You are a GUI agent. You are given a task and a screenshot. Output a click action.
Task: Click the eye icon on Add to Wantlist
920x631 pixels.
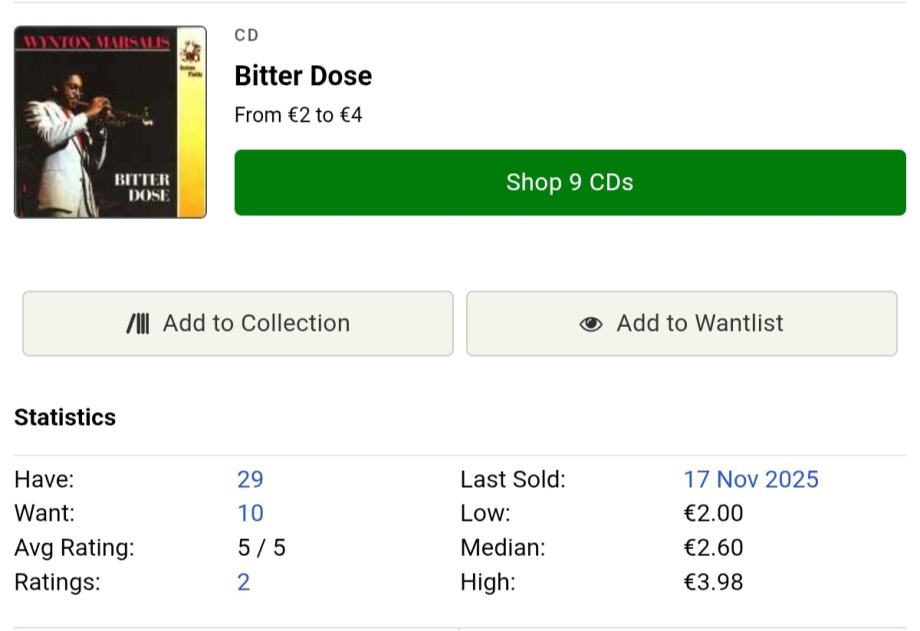(x=591, y=324)
